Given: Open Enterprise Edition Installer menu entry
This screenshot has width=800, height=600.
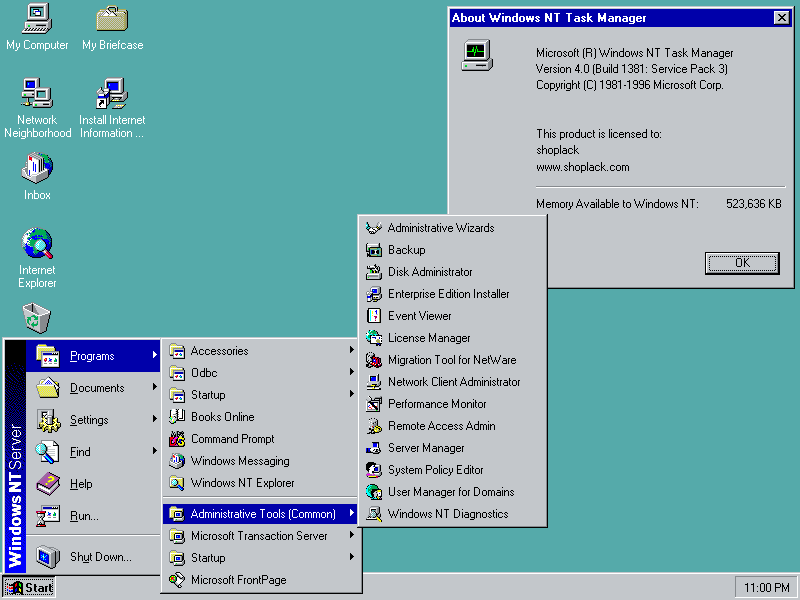Looking at the screenshot, I should tap(453, 294).
